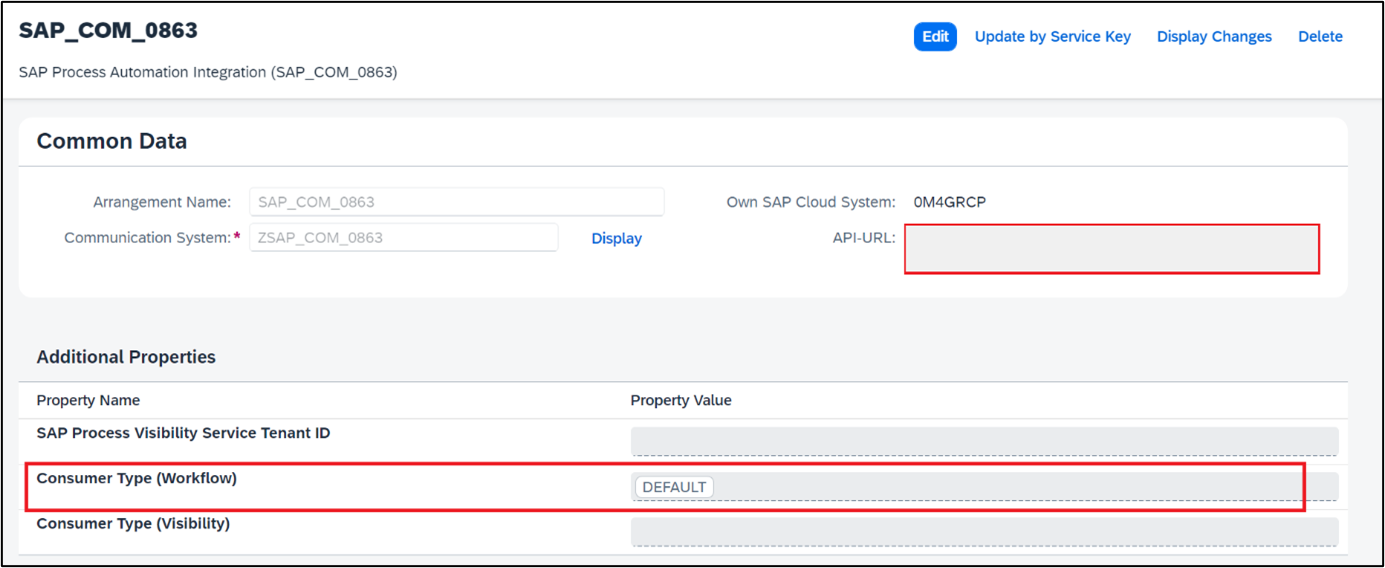Viewport: 1385px width, 568px height.
Task: Click the Consumer Type (Visibility) property name
Action: coord(133,523)
